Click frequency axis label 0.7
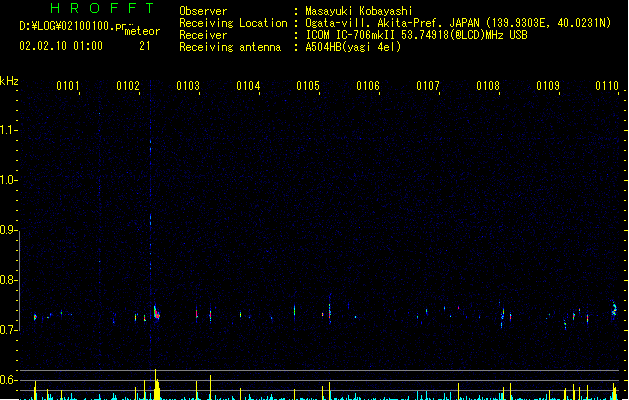629x400 pixels. coord(8,330)
